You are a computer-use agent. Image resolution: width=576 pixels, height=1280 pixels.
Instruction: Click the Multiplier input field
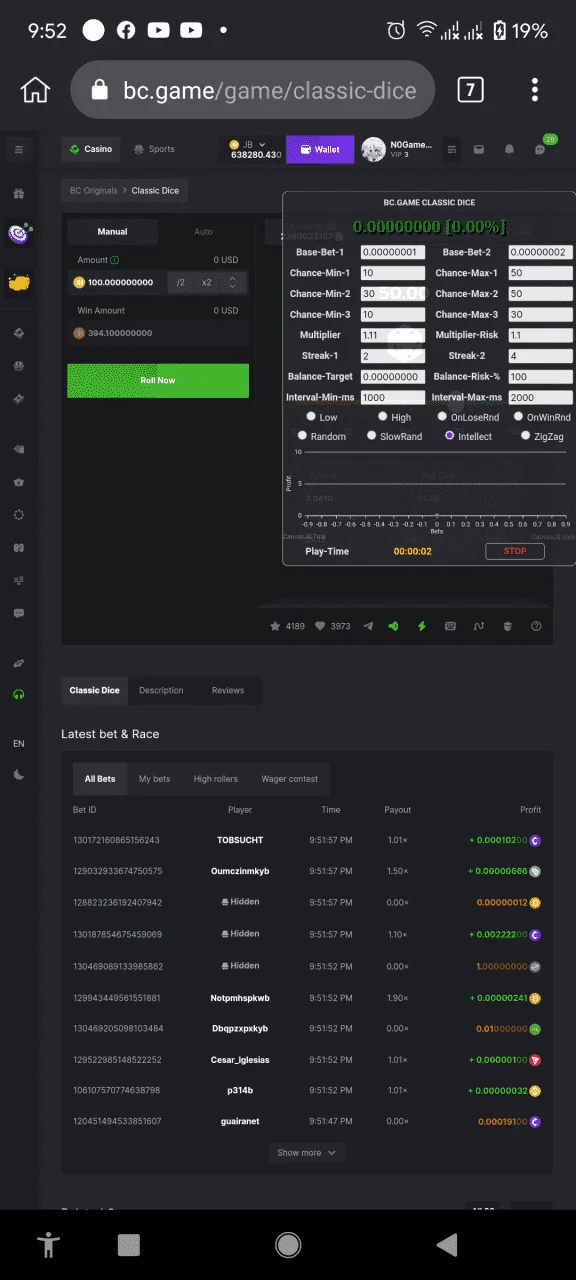(393, 335)
